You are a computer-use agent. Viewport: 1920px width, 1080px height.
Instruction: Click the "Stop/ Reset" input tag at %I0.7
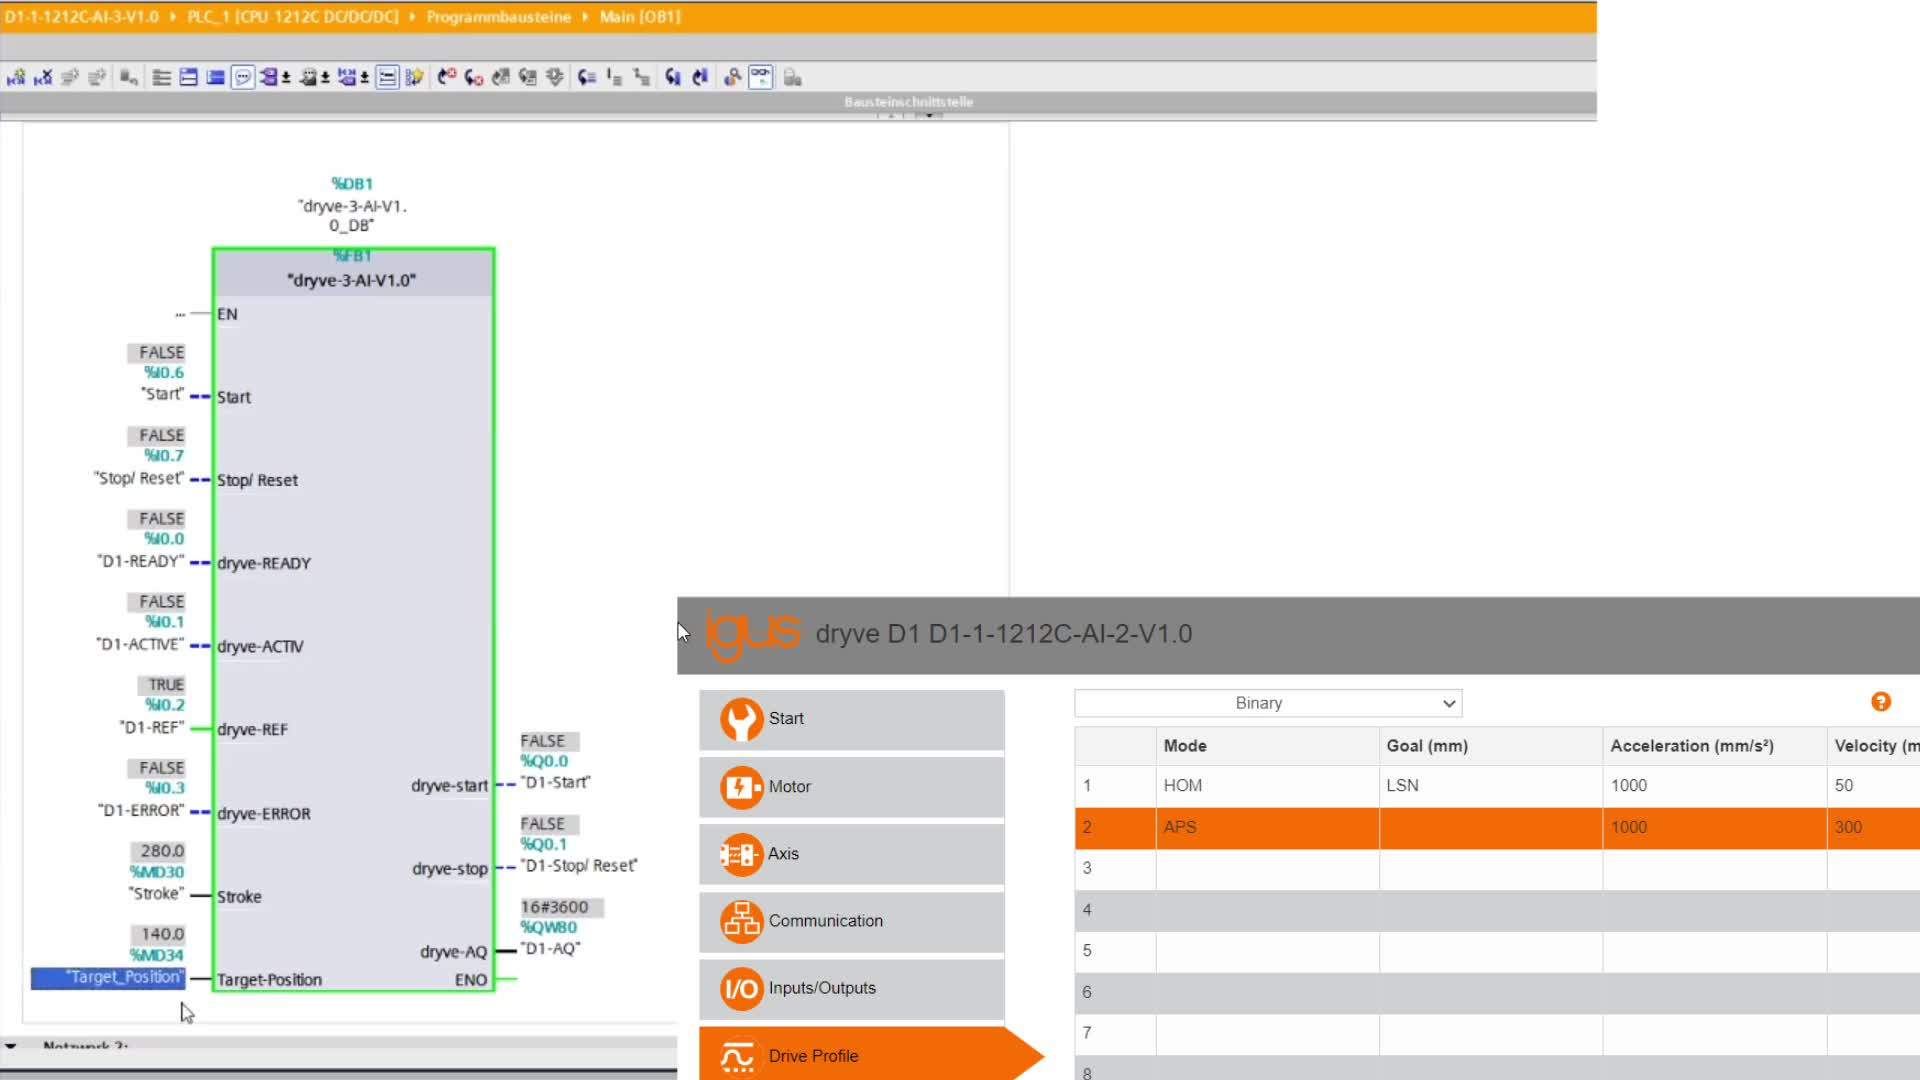(x=139, y=478)
